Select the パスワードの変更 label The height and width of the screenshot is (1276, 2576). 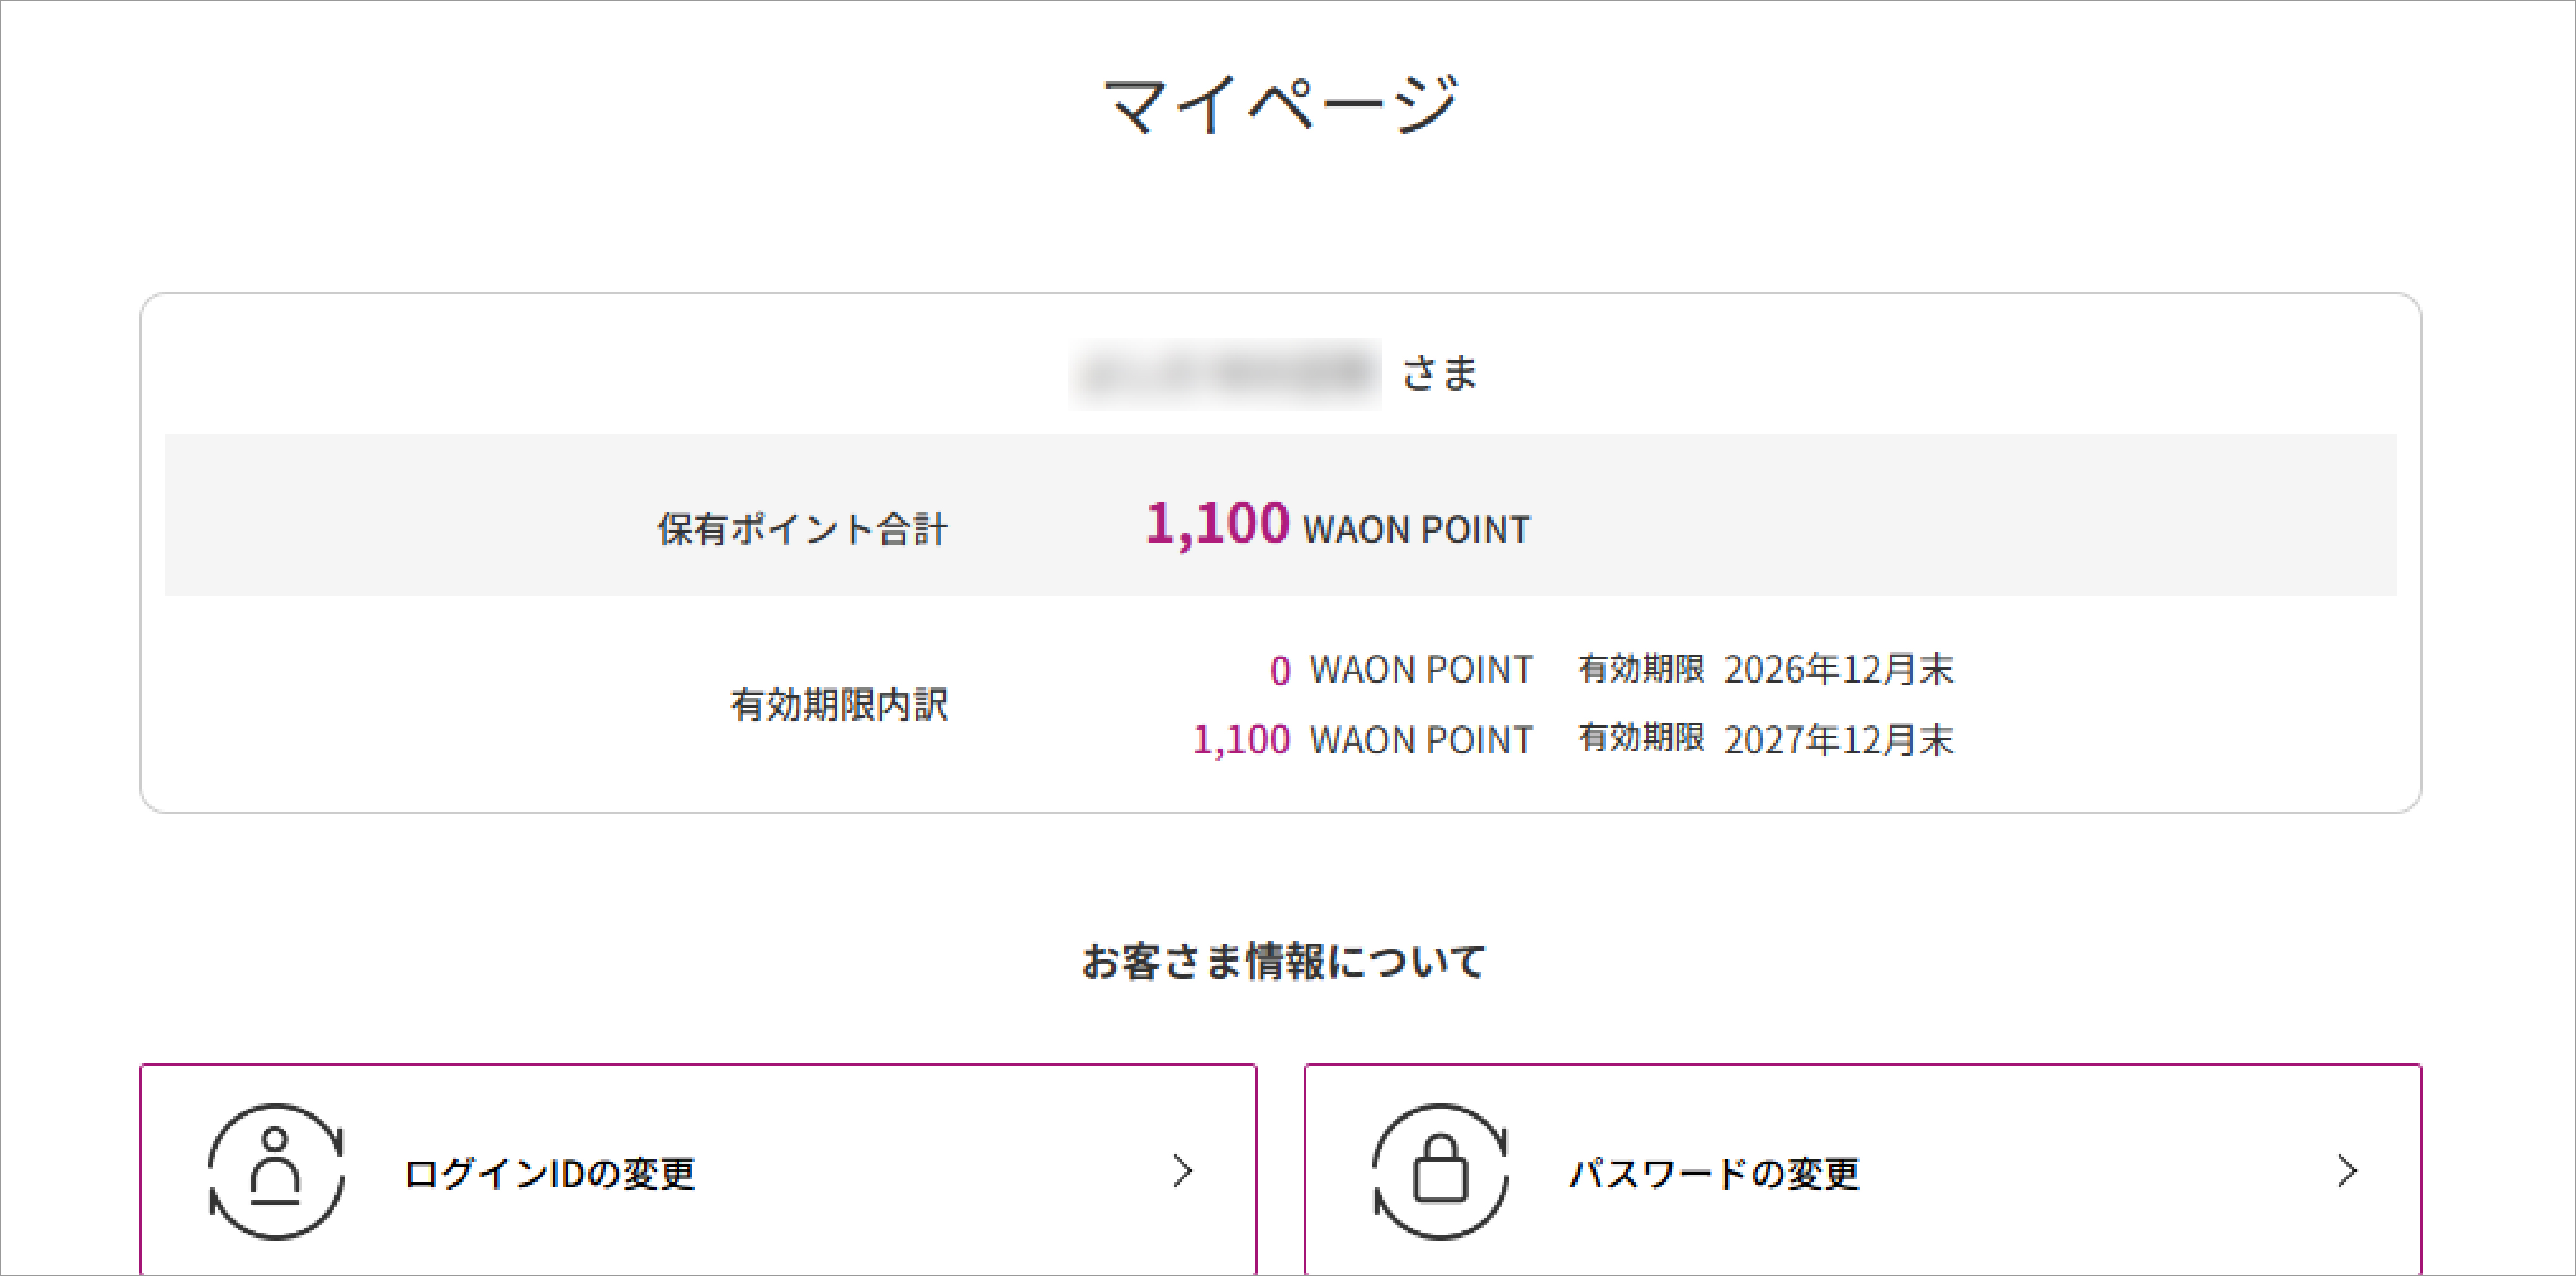coord(1714,1173)
